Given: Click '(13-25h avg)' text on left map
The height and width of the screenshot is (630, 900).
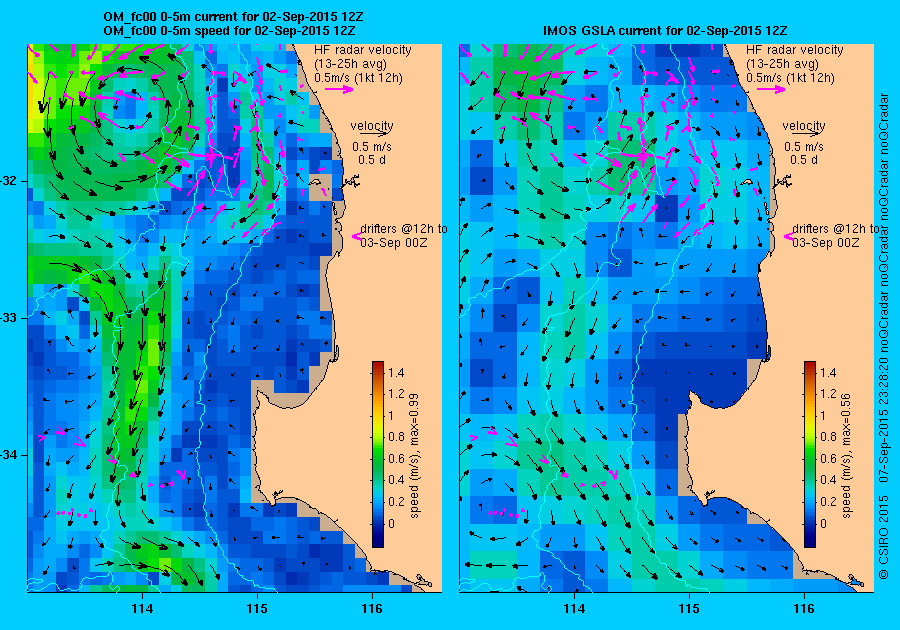Looking at the screenshot, I should (351, 64).
